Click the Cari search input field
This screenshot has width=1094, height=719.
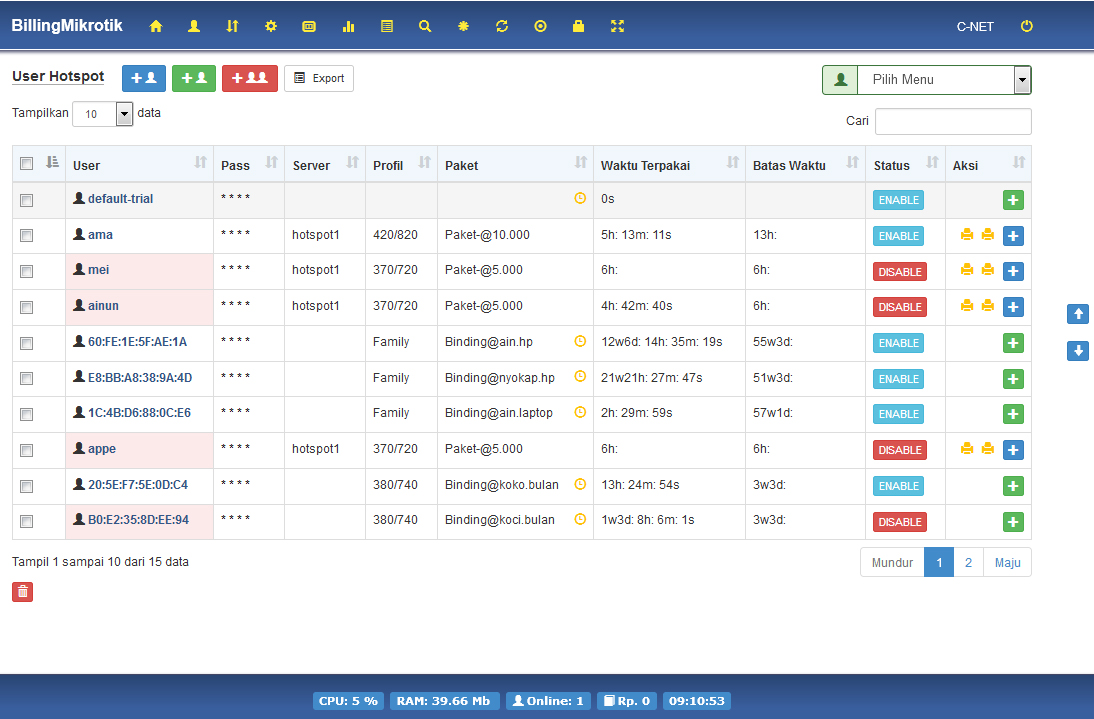952,121
